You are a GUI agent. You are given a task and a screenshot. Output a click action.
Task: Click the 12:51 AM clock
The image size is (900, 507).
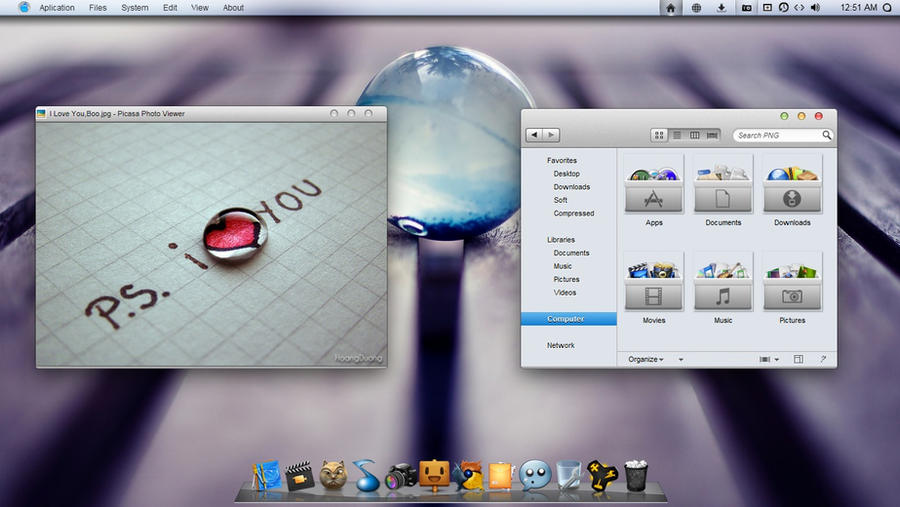coord(859,7)
